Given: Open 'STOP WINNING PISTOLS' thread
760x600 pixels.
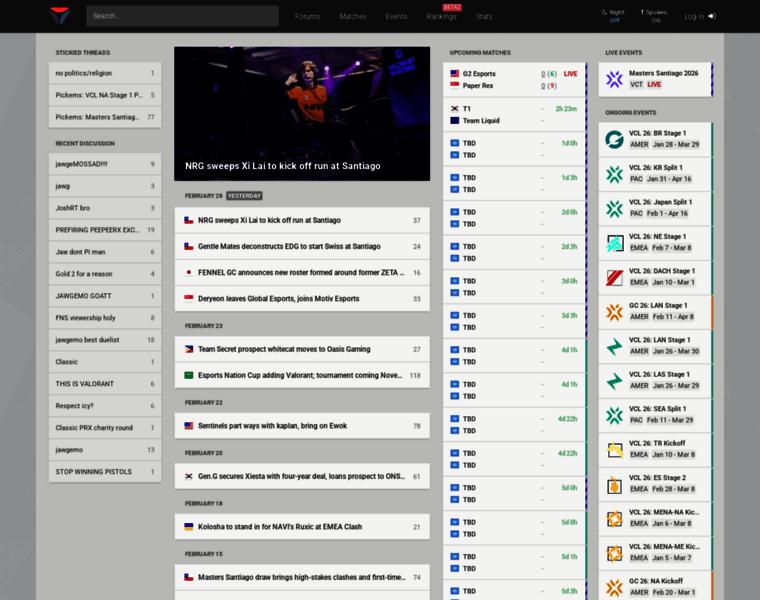Looking at the screenshot, I should [105, 472].
